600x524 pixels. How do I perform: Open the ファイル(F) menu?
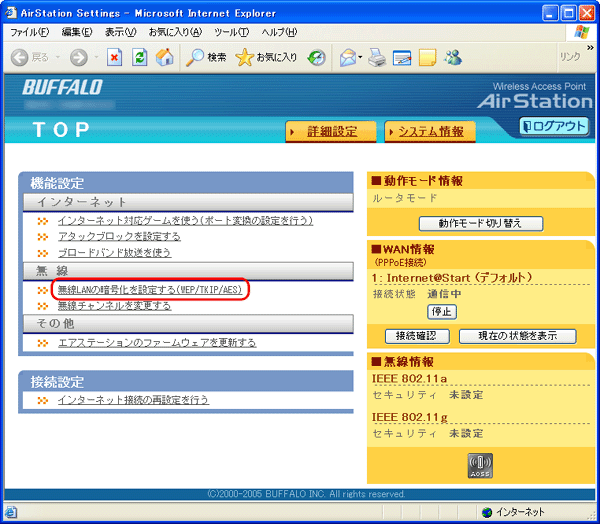pos(30,32)
